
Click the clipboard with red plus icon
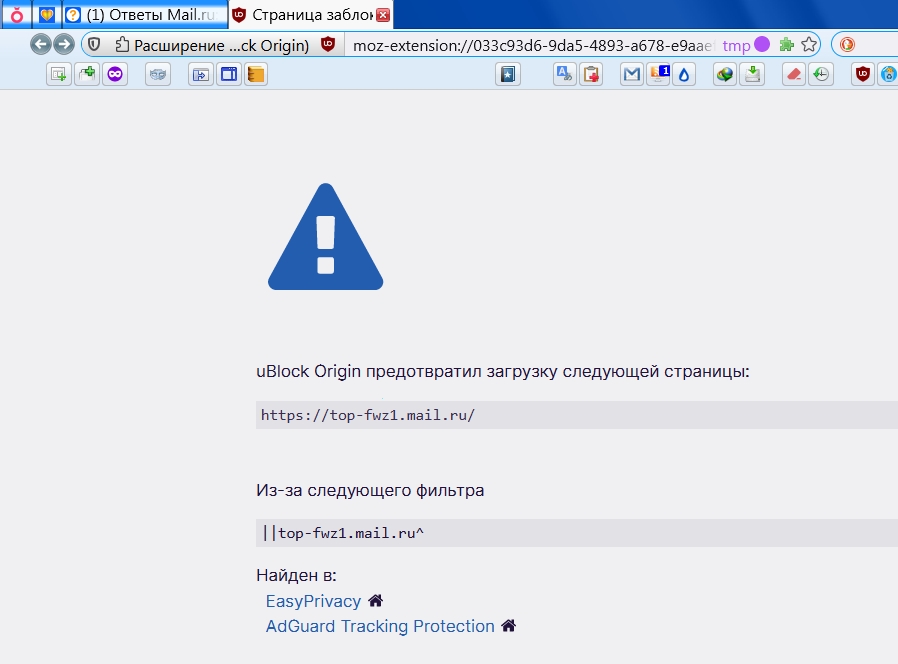coord(591,74)
